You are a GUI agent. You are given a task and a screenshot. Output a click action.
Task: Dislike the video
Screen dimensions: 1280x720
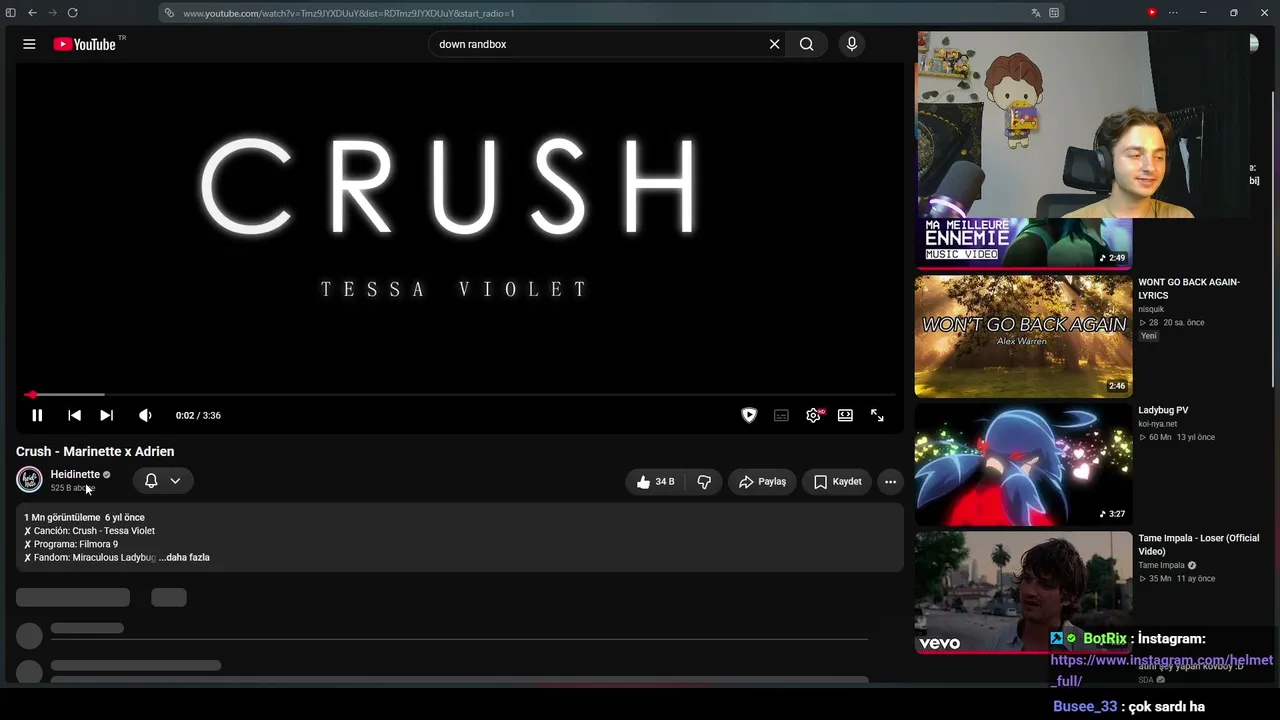pyautogui.click(x=704, y=482)
